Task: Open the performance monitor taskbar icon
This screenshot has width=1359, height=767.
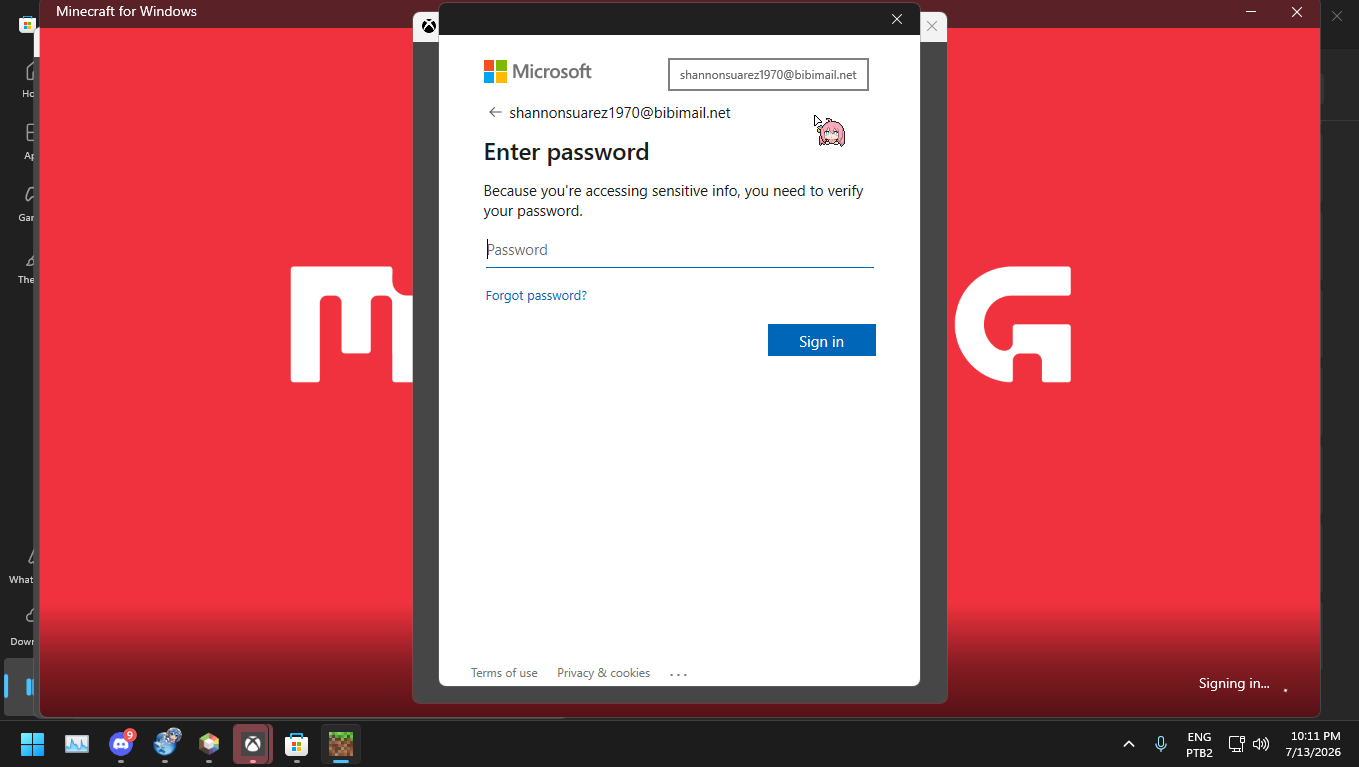Action: (77, 744)
